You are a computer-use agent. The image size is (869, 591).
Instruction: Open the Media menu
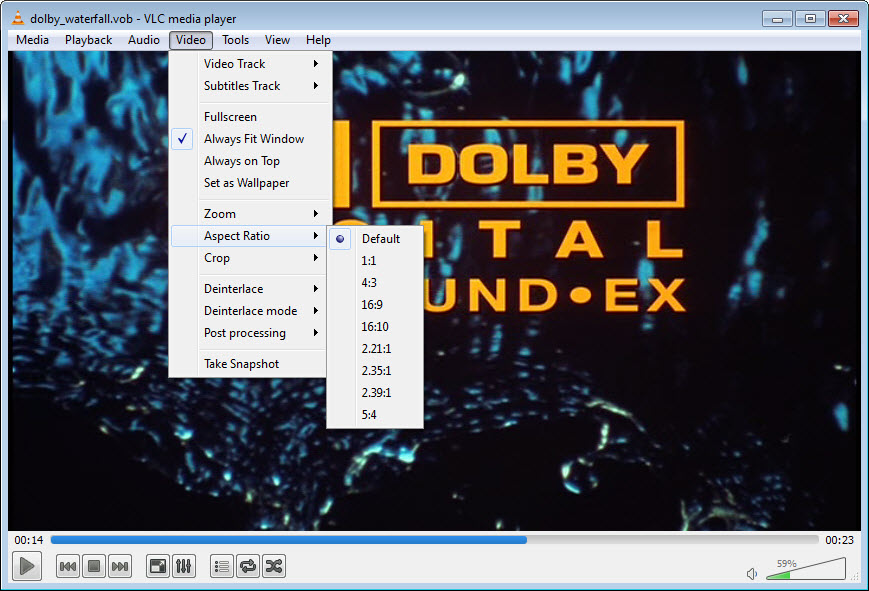tap(32, 40)
